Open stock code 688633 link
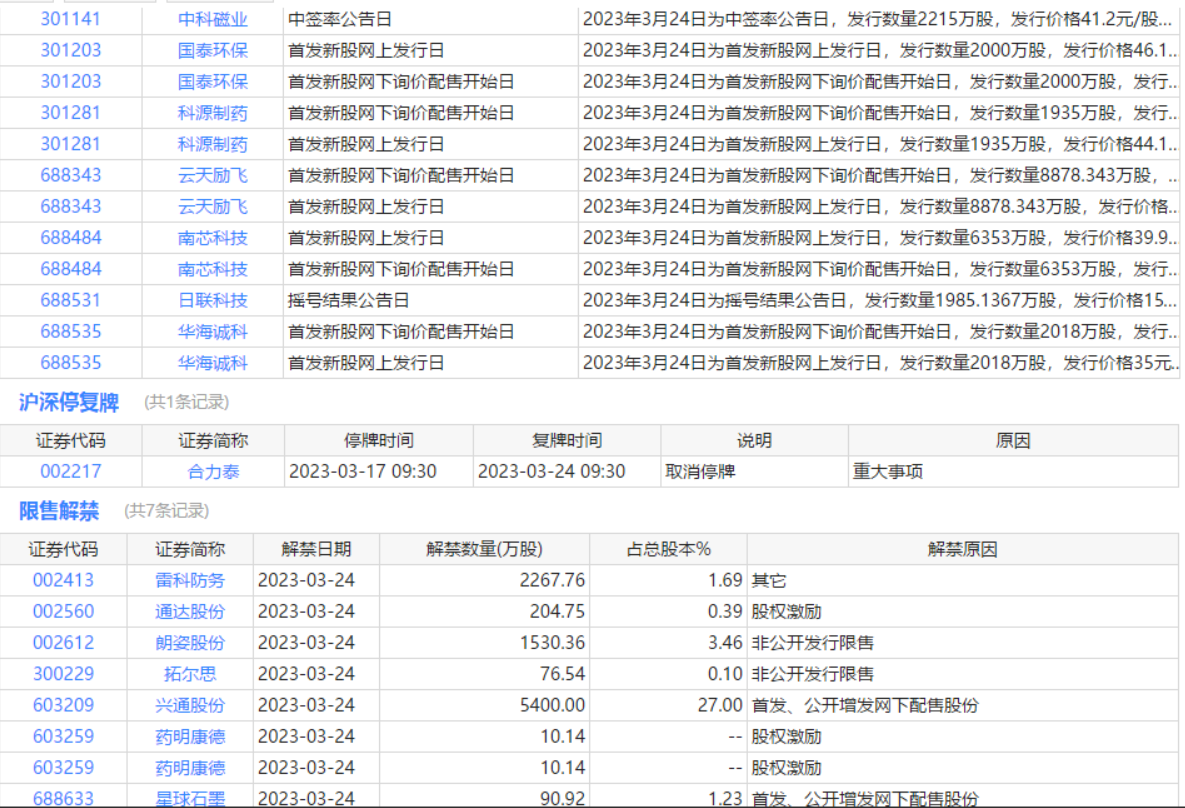This screenshot has height=808, width=1185. [63, 799]
